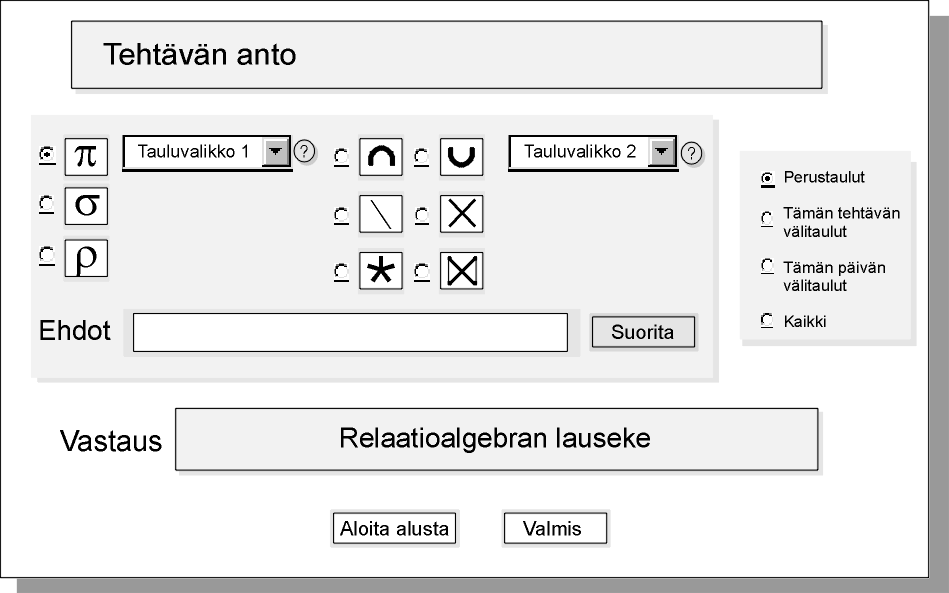This screenshot has height=593, width=949.
Task: Select the projection pi operator icon
Action: 86,157
